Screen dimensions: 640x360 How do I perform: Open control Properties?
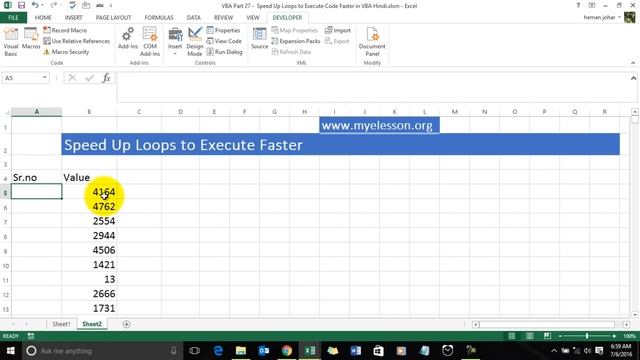223,30
